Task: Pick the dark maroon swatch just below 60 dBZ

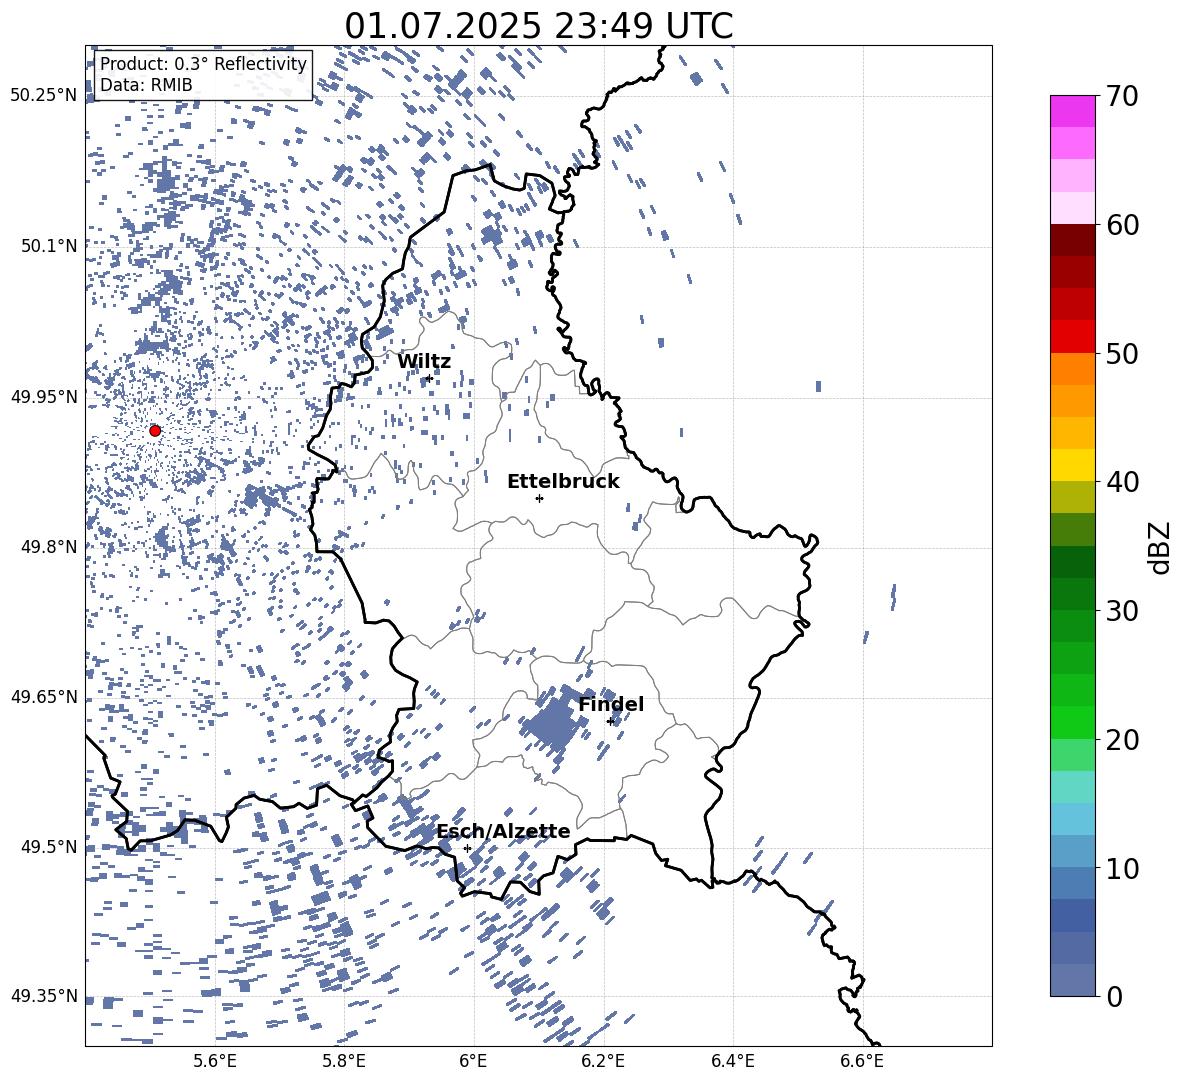Action: pos(1072,240)
